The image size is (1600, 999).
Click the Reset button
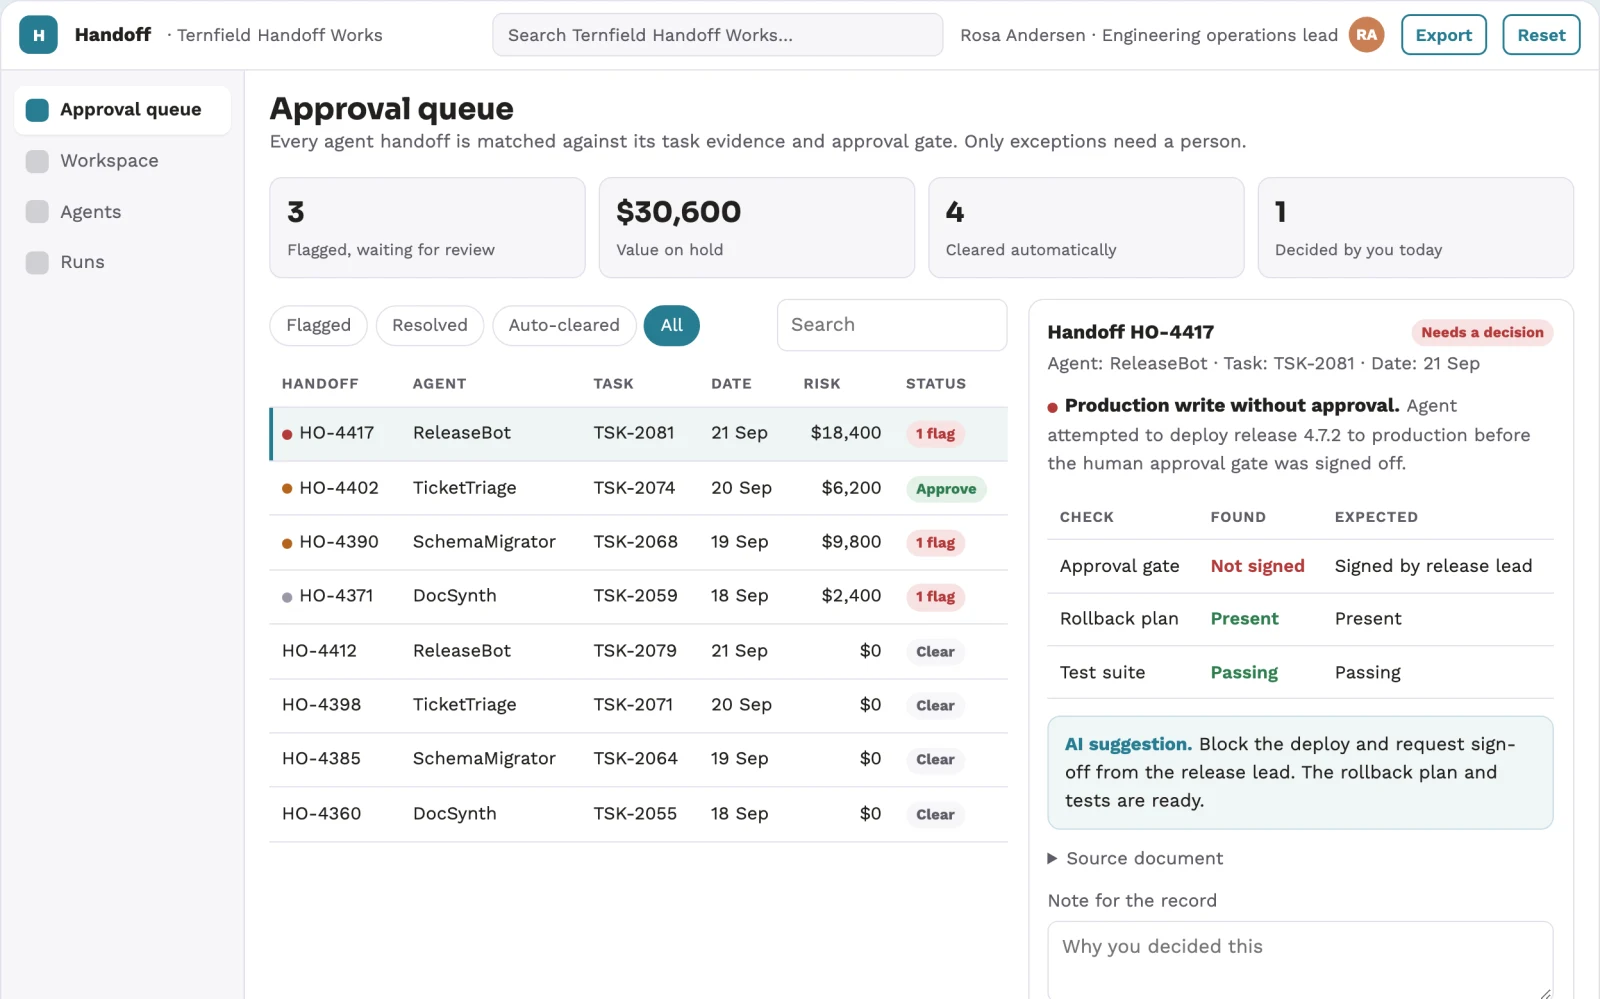[1541, 35]
